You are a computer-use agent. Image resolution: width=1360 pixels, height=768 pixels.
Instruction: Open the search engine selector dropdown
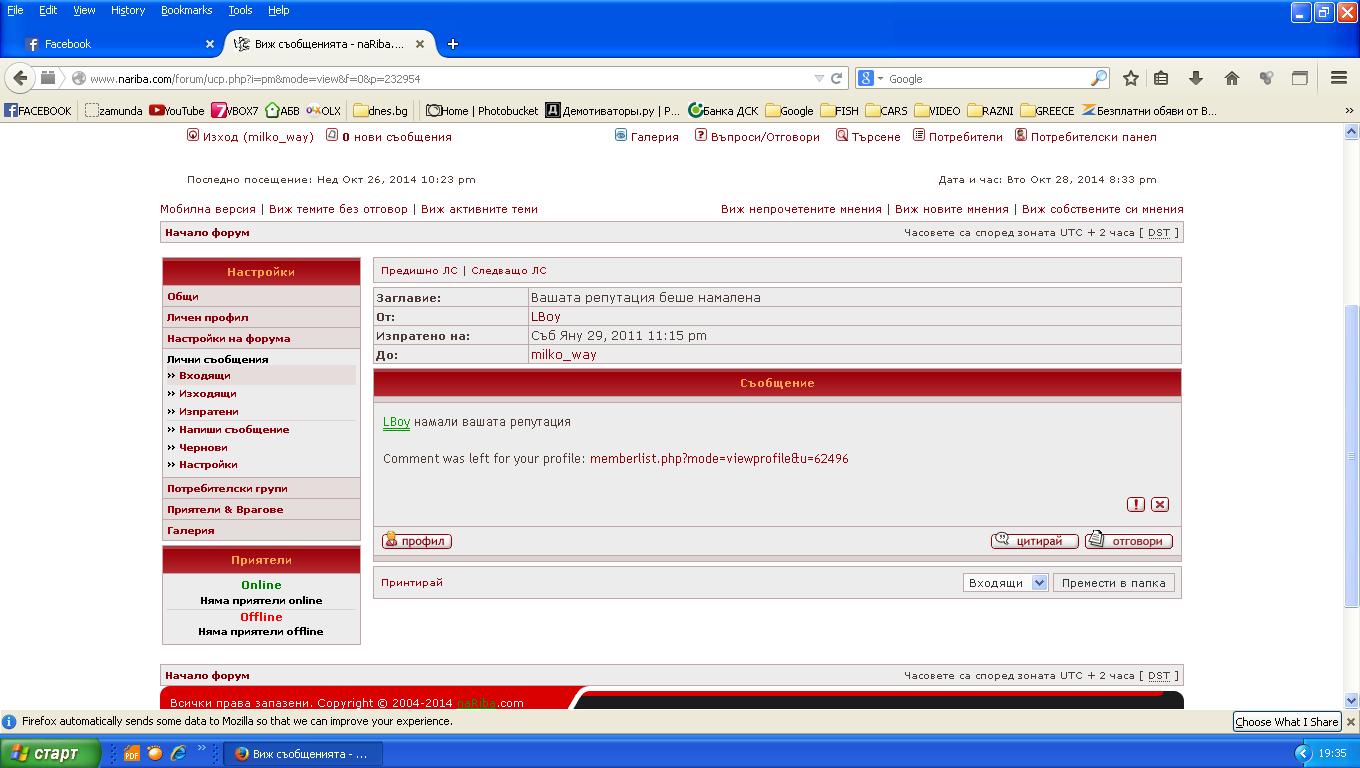point(869,78)
